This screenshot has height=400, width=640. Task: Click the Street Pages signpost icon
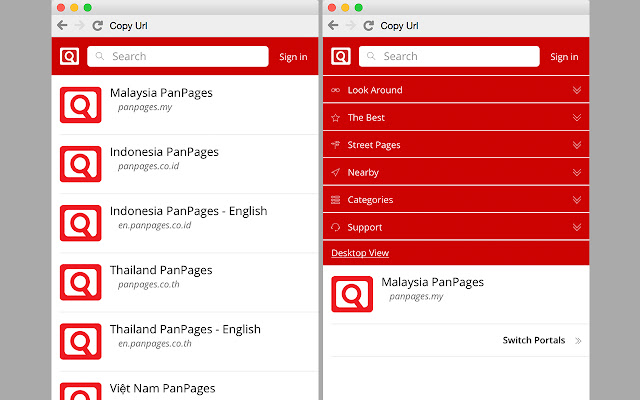point(336,145)
